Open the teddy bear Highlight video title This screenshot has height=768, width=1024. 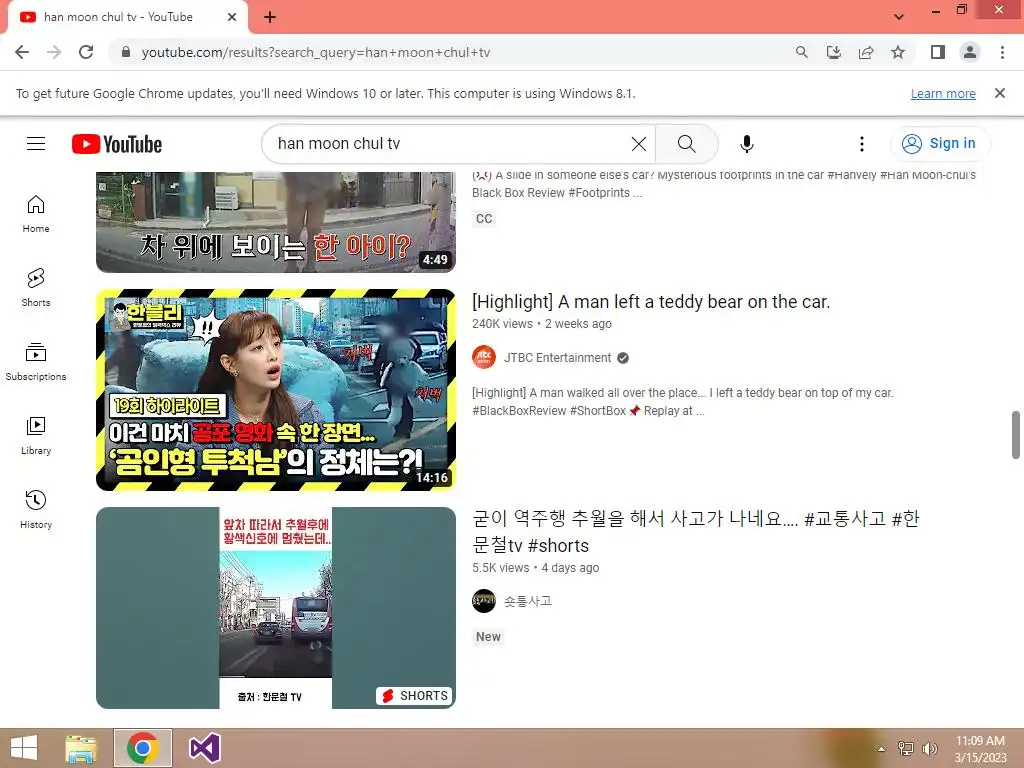click(651, 302)
